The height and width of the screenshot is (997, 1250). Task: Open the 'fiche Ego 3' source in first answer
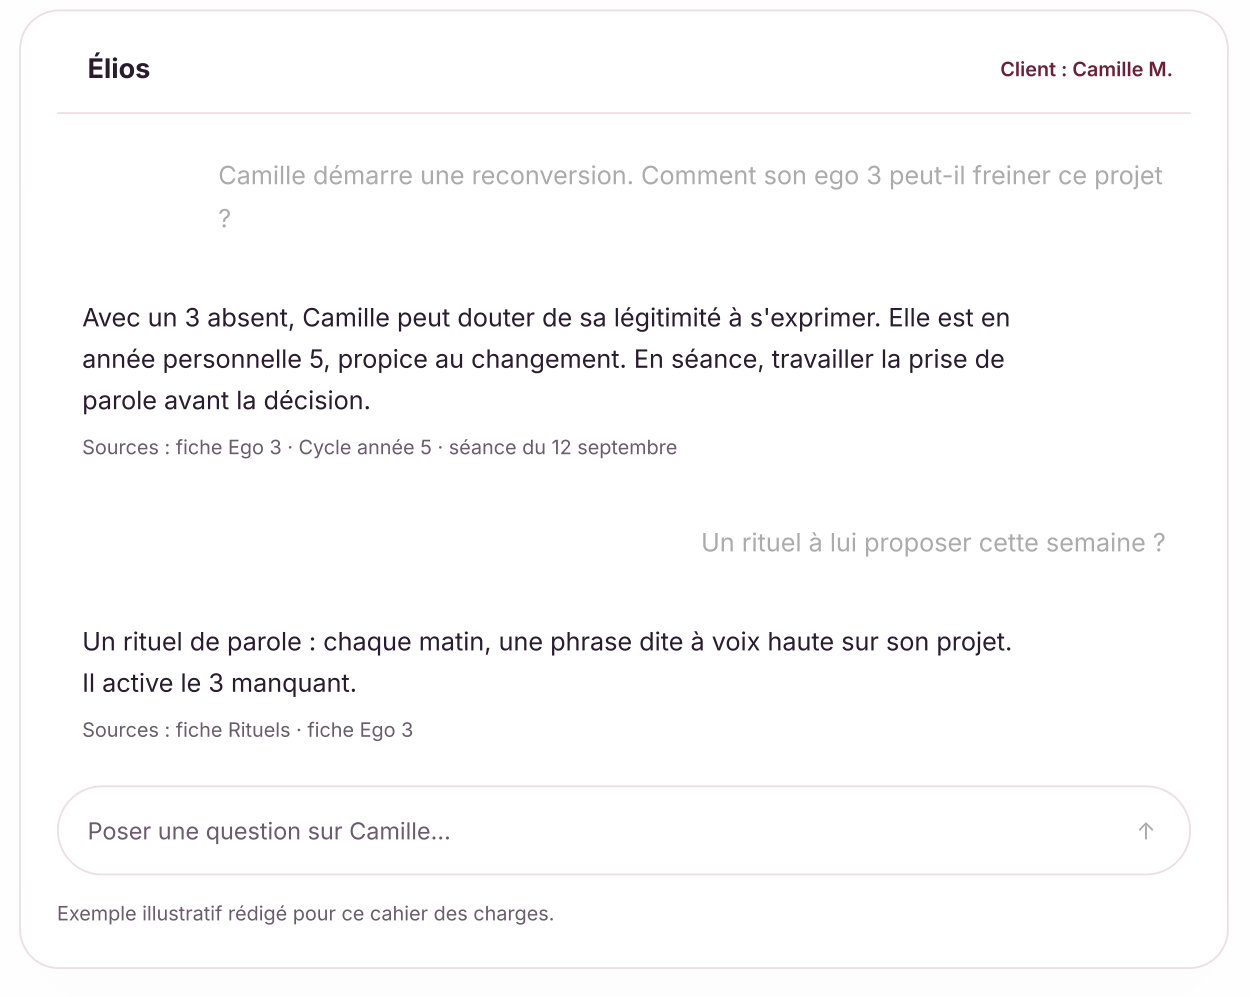pyautogui.click(x=229, y=447)
